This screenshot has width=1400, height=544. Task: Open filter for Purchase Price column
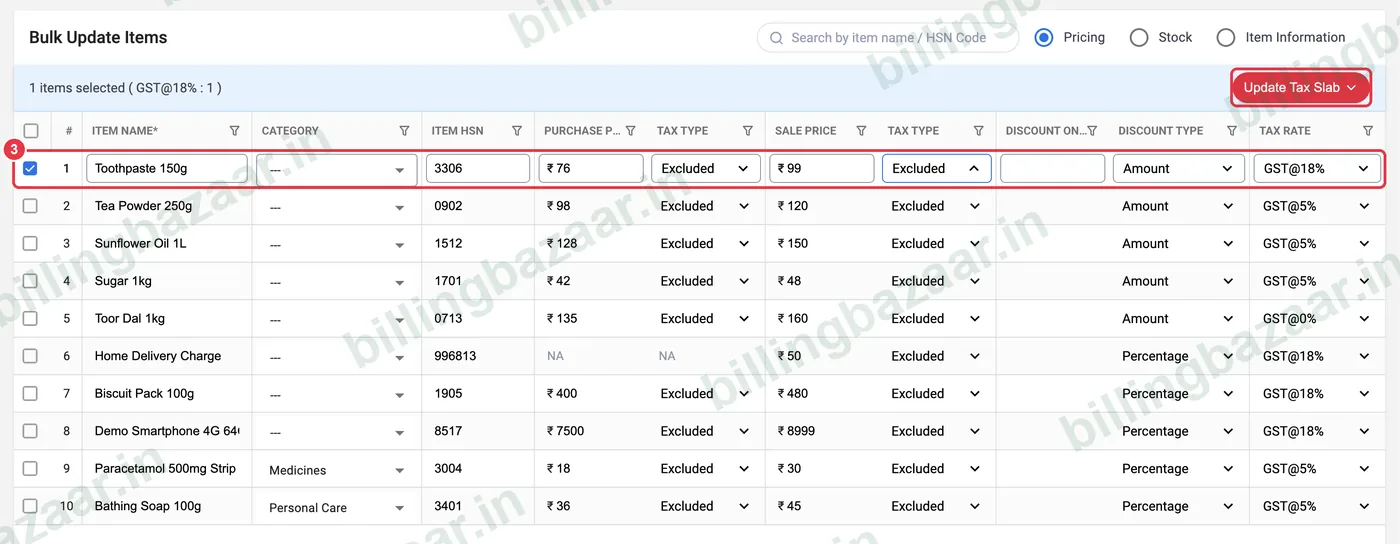[x=630, y=131]
